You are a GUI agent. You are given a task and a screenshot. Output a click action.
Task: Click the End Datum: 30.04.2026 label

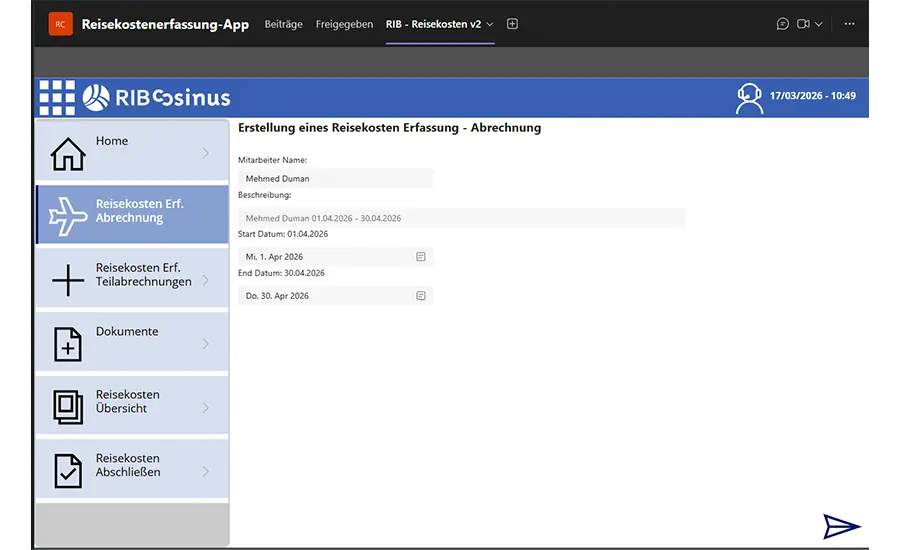click(281, 273)
